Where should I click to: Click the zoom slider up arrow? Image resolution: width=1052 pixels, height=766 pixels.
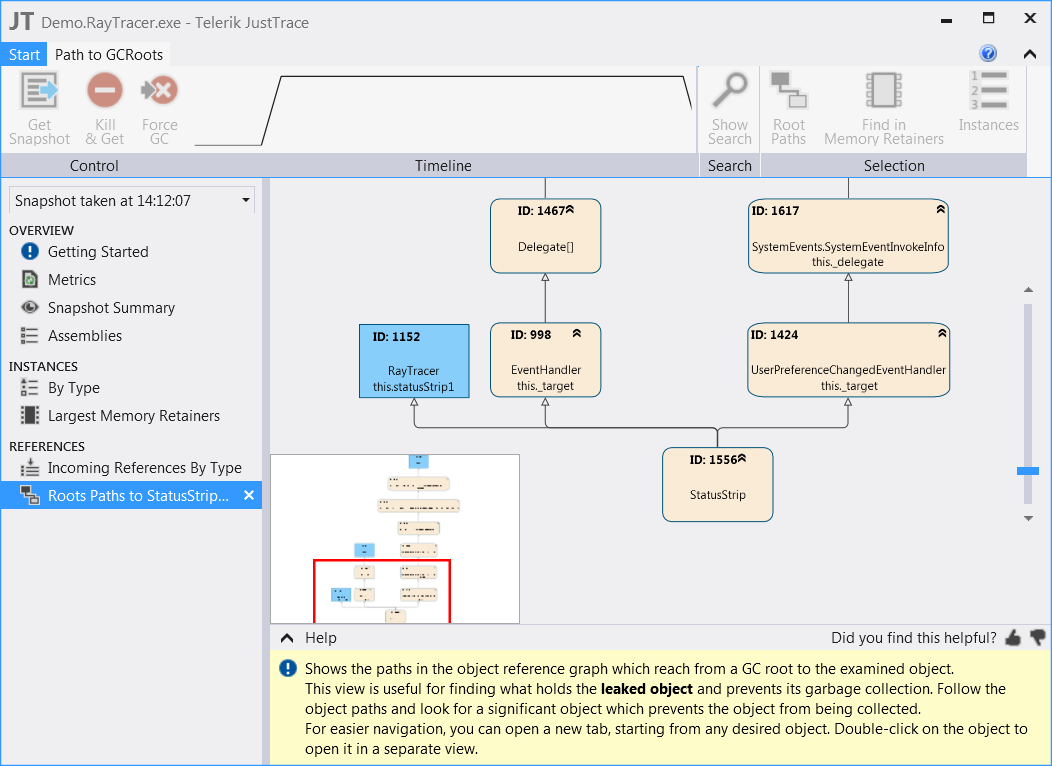click(1028, 290)
